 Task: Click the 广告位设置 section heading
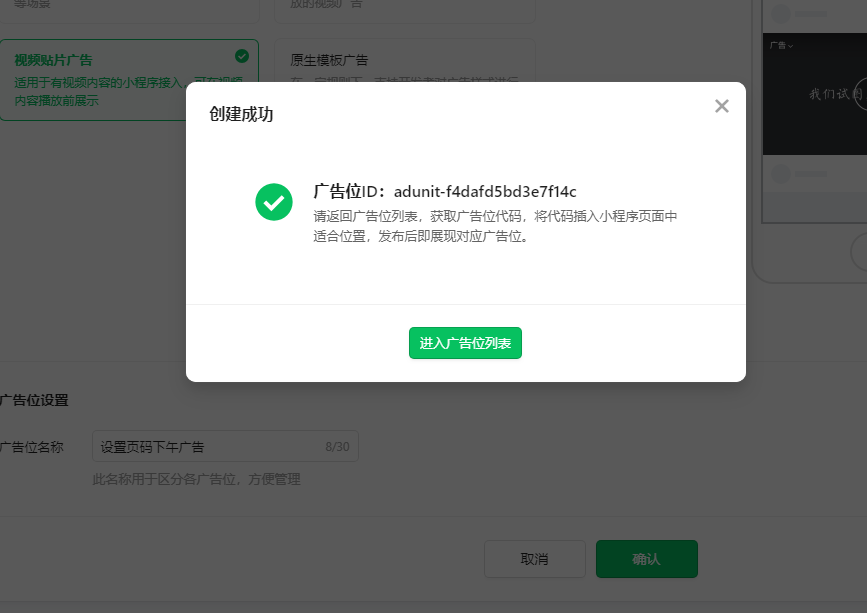(34, 400)
